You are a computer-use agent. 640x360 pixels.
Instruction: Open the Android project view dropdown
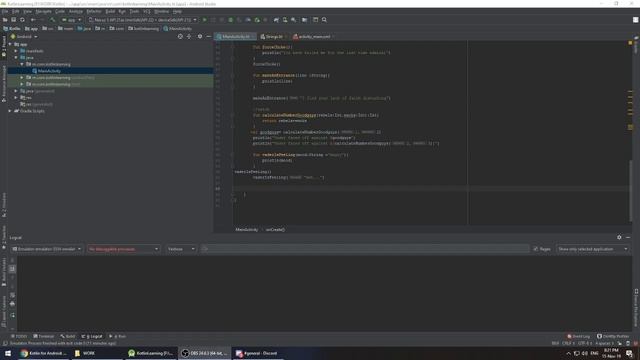(24, 36)
